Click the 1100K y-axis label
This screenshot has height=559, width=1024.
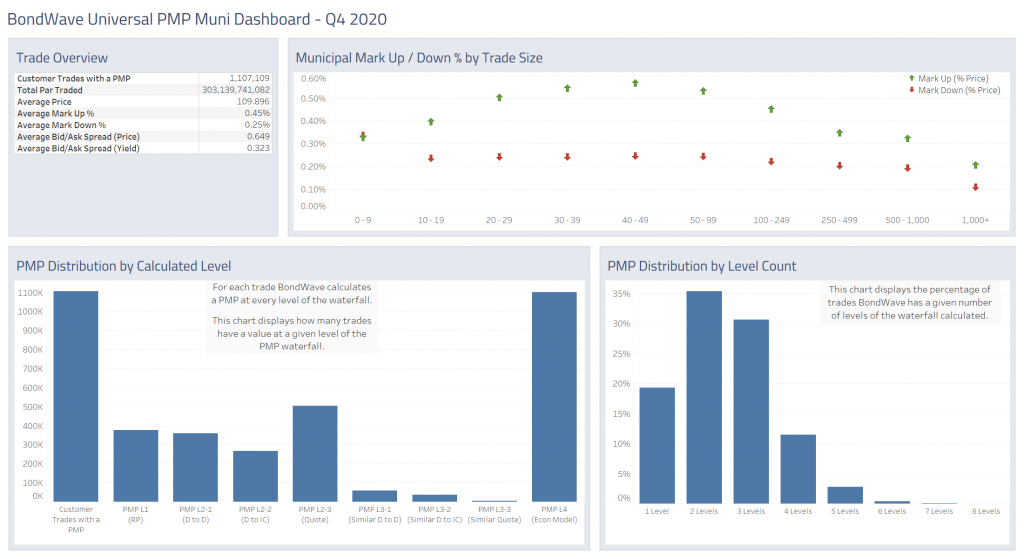pos(31,293)
